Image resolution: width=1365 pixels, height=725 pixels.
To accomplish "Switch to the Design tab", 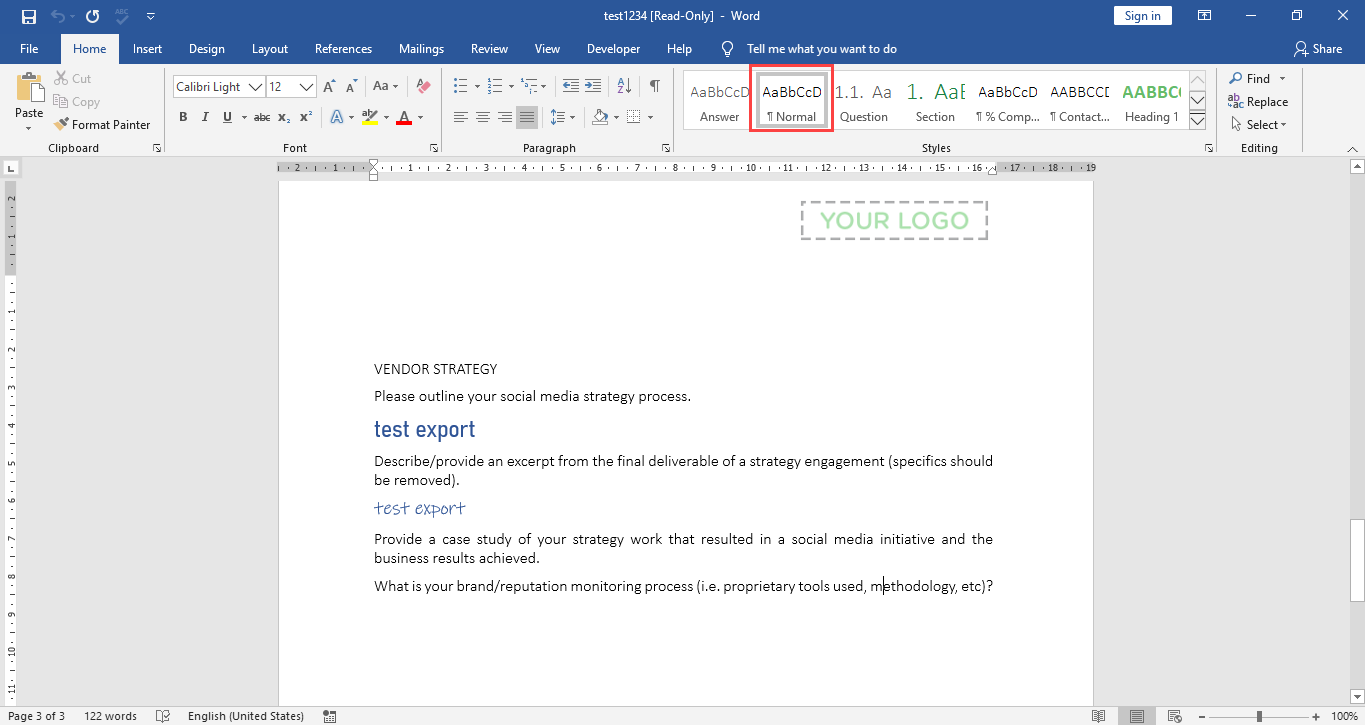I will [207, 48].
